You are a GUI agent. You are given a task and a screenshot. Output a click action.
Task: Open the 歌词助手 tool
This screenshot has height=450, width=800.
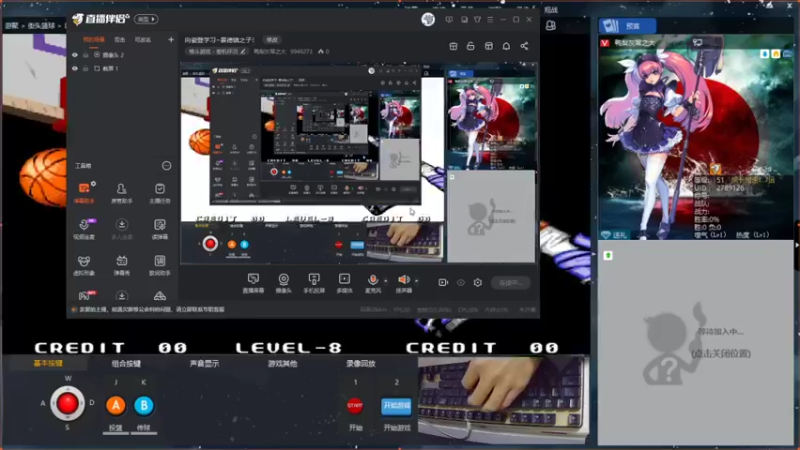coord(160,265)
